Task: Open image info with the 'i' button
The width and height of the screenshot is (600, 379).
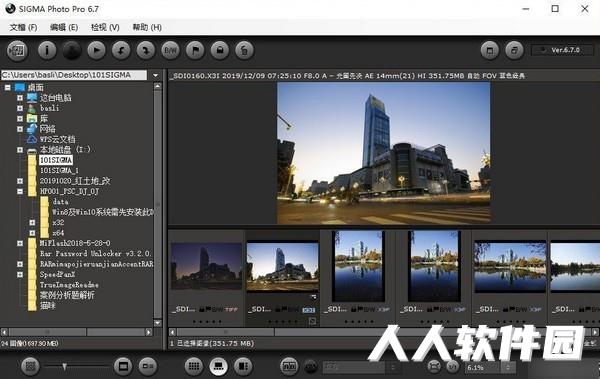Action: [x=47, y=50]
